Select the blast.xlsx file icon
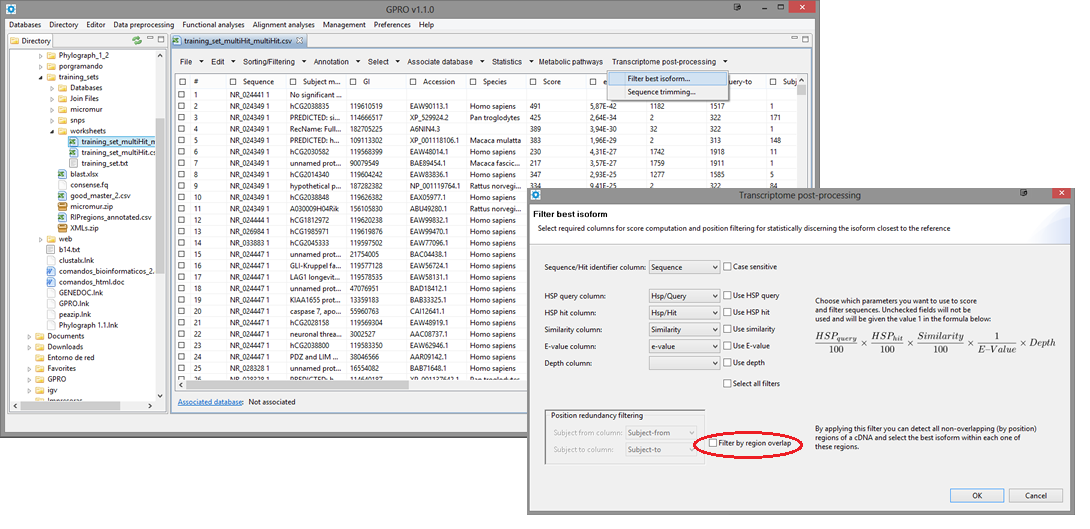Viewport: 1090px width, 529px height. [62, 174]
